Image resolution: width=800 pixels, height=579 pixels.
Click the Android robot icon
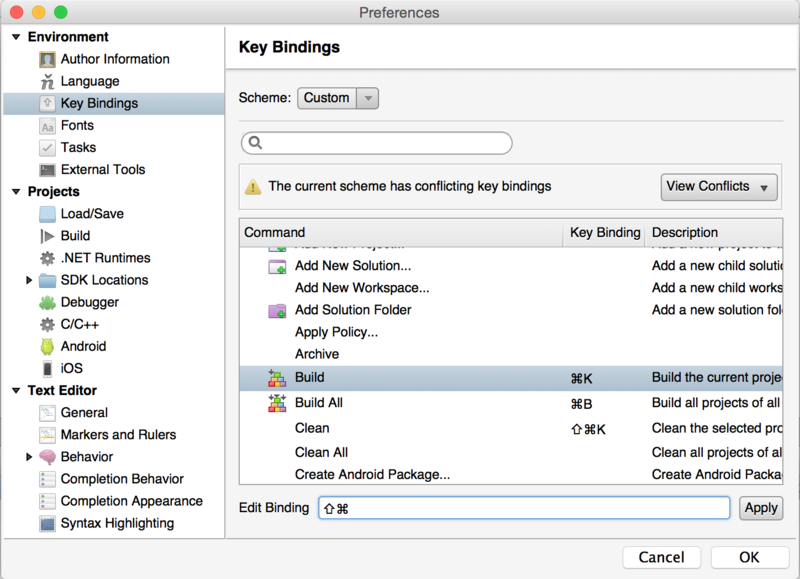tap(47, 347)
